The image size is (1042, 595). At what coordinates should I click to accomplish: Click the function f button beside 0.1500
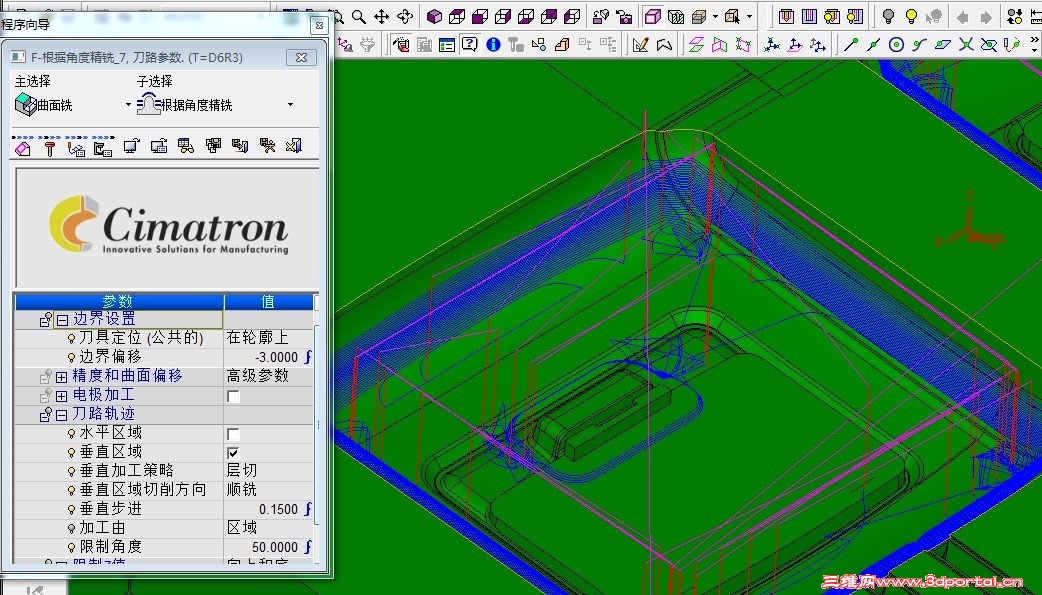[308, 509]
